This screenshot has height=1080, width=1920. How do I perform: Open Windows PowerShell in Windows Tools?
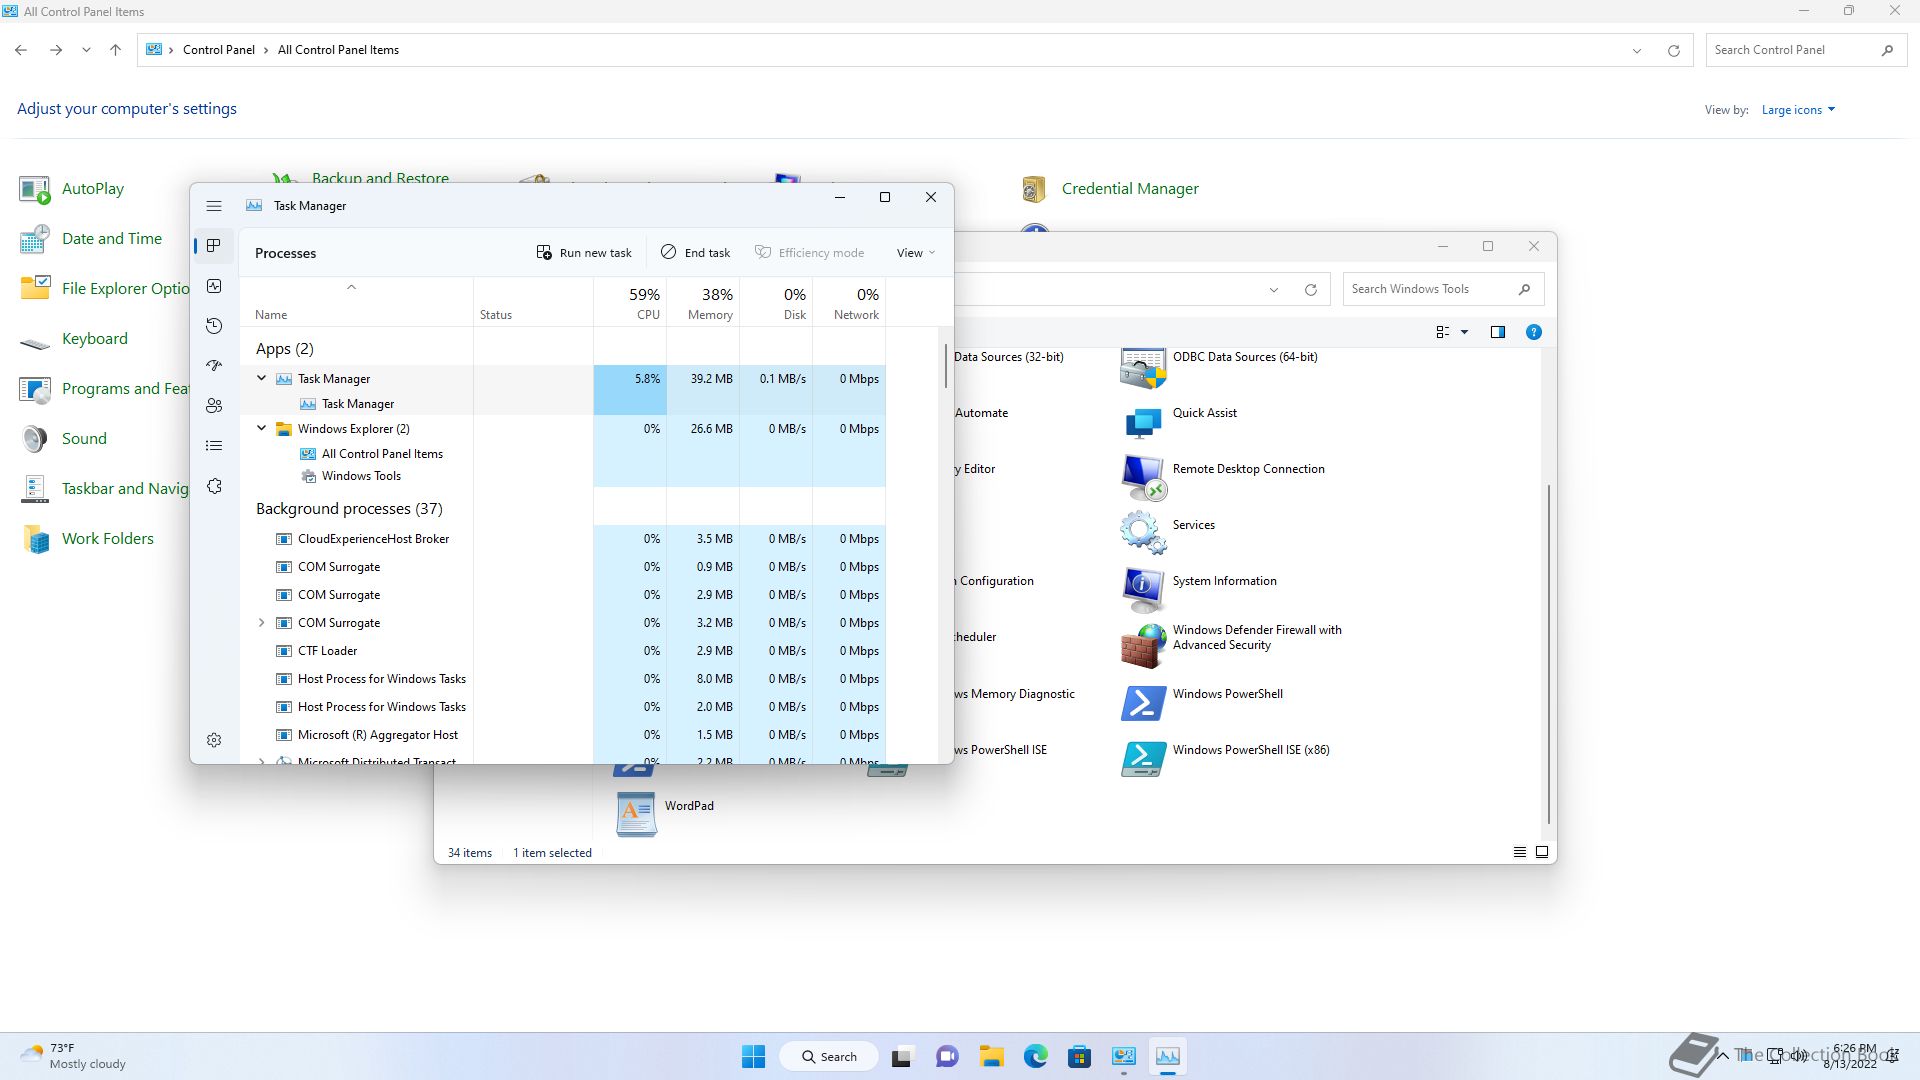1202,703
